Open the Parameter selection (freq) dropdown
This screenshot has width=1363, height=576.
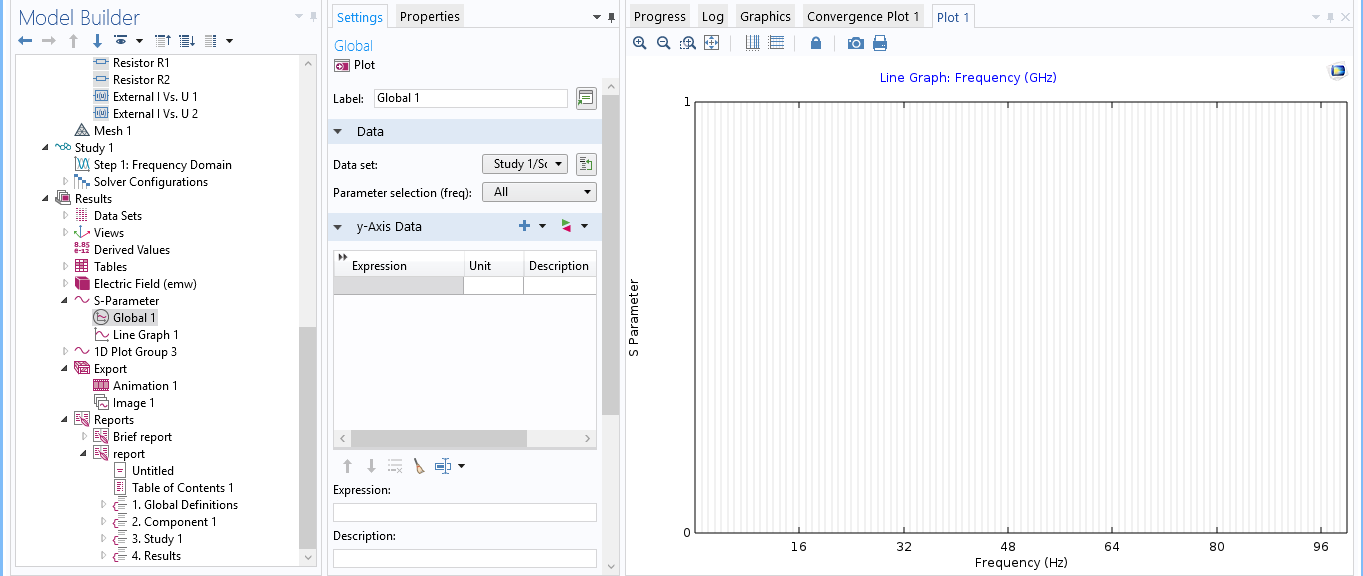point(539,192)
